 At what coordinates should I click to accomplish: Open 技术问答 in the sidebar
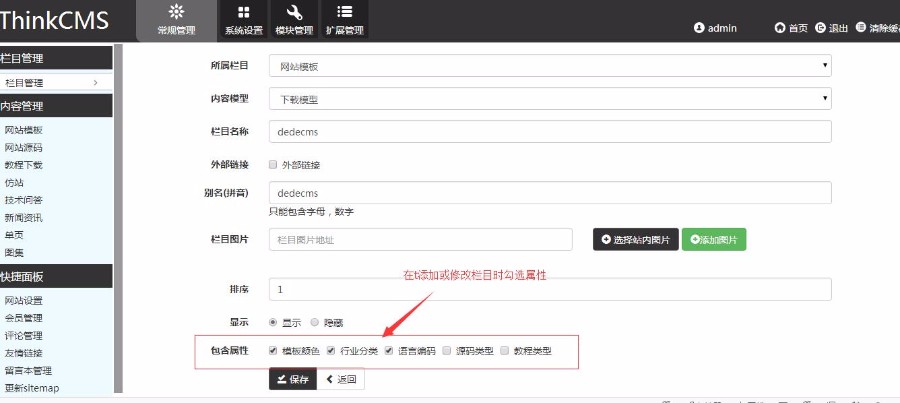pyautogui.click(x=24, y=200)
